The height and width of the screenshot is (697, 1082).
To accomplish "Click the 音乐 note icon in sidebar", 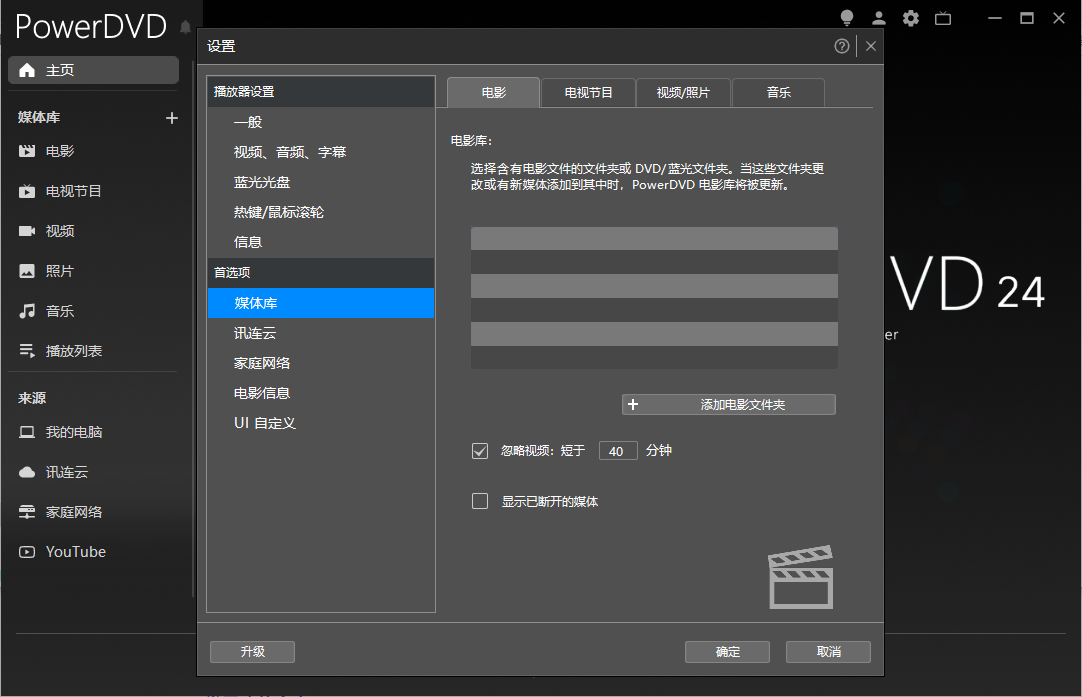I will [27, 311].
